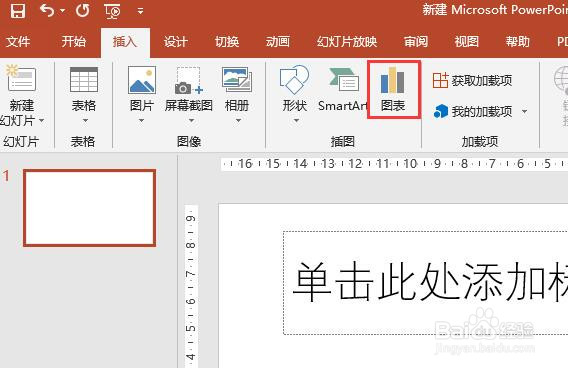This screenshot has width=568, height=368.
Task: Open 我的加载项 my add-ins
Action: (x=472, y=111)
